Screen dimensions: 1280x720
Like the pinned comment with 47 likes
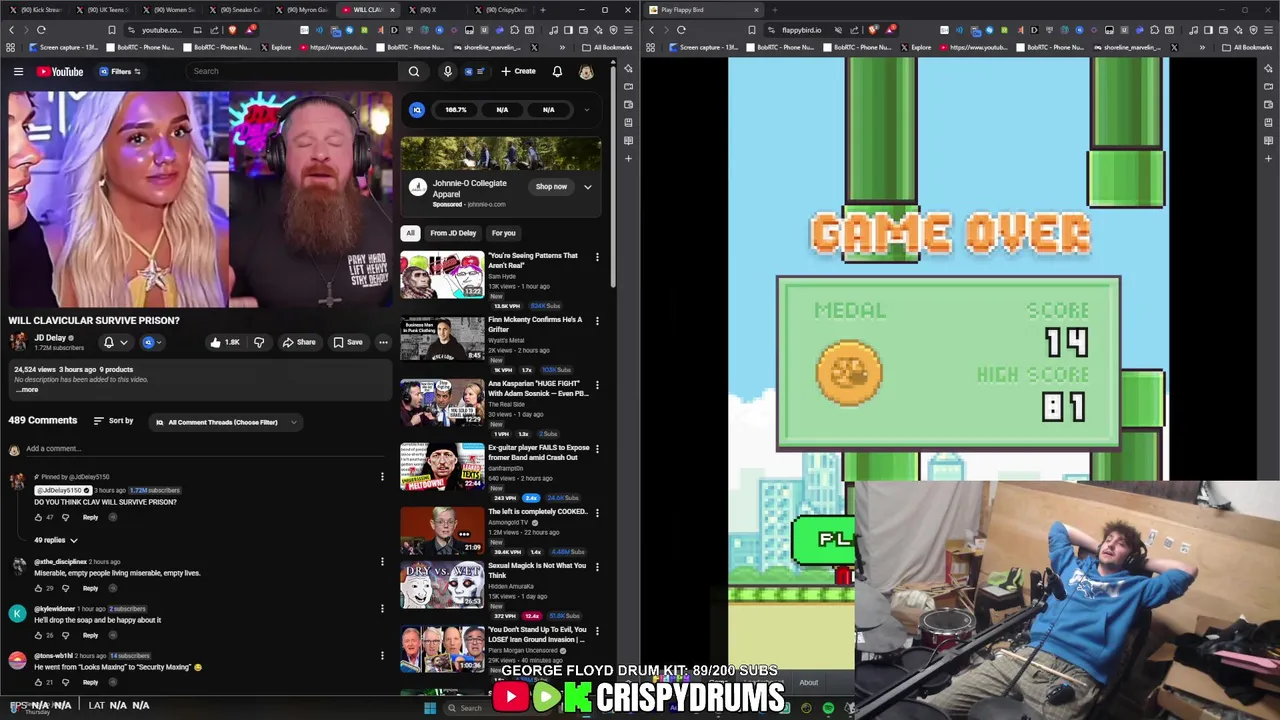coord(38,517)
